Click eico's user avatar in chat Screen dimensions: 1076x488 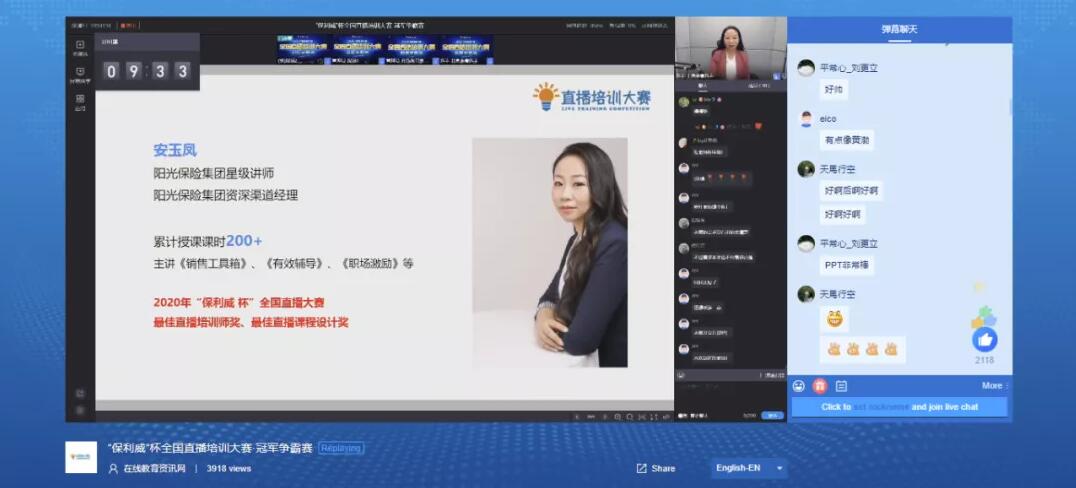click(x=806, y=119)
